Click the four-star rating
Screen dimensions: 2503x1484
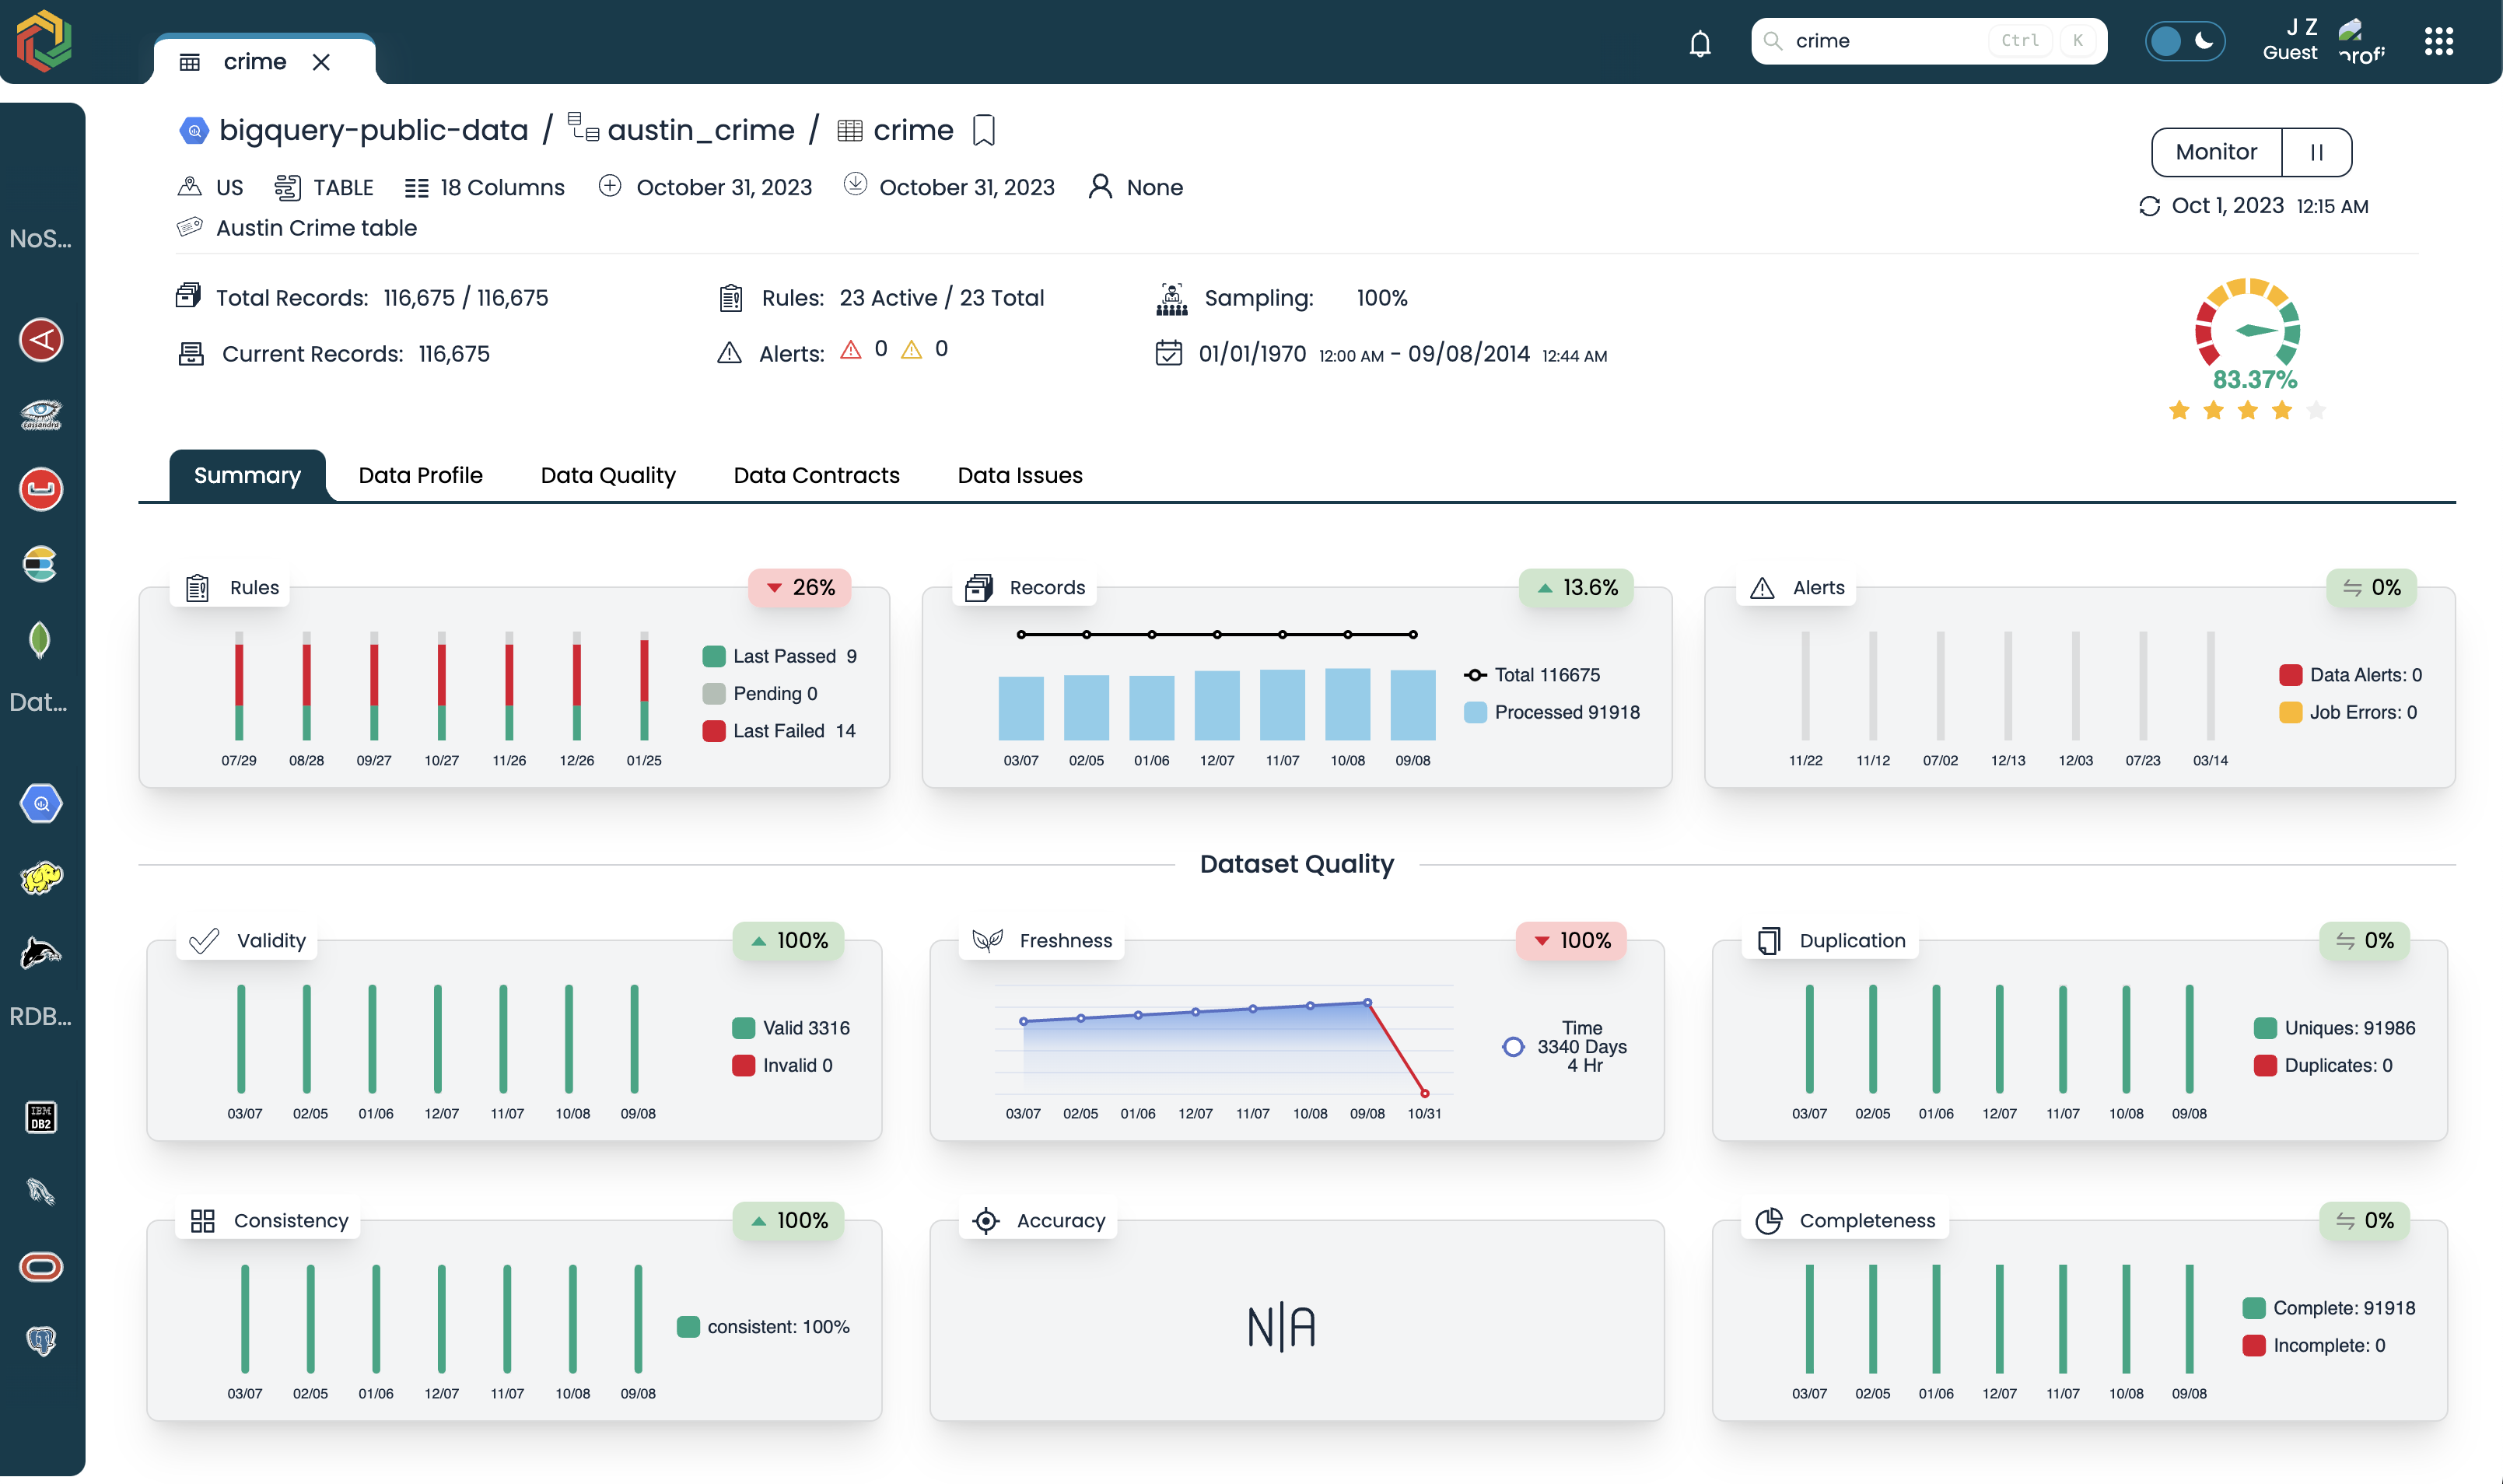click(x=2246, y=410)
